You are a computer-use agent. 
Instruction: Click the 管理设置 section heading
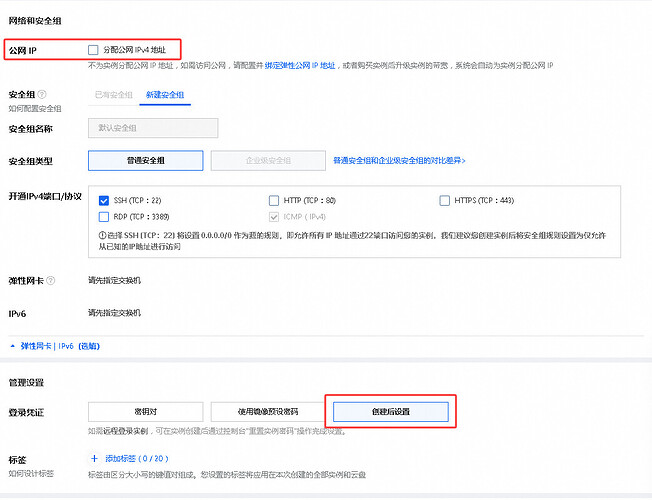pyautogui.click(x=26, y=383)
